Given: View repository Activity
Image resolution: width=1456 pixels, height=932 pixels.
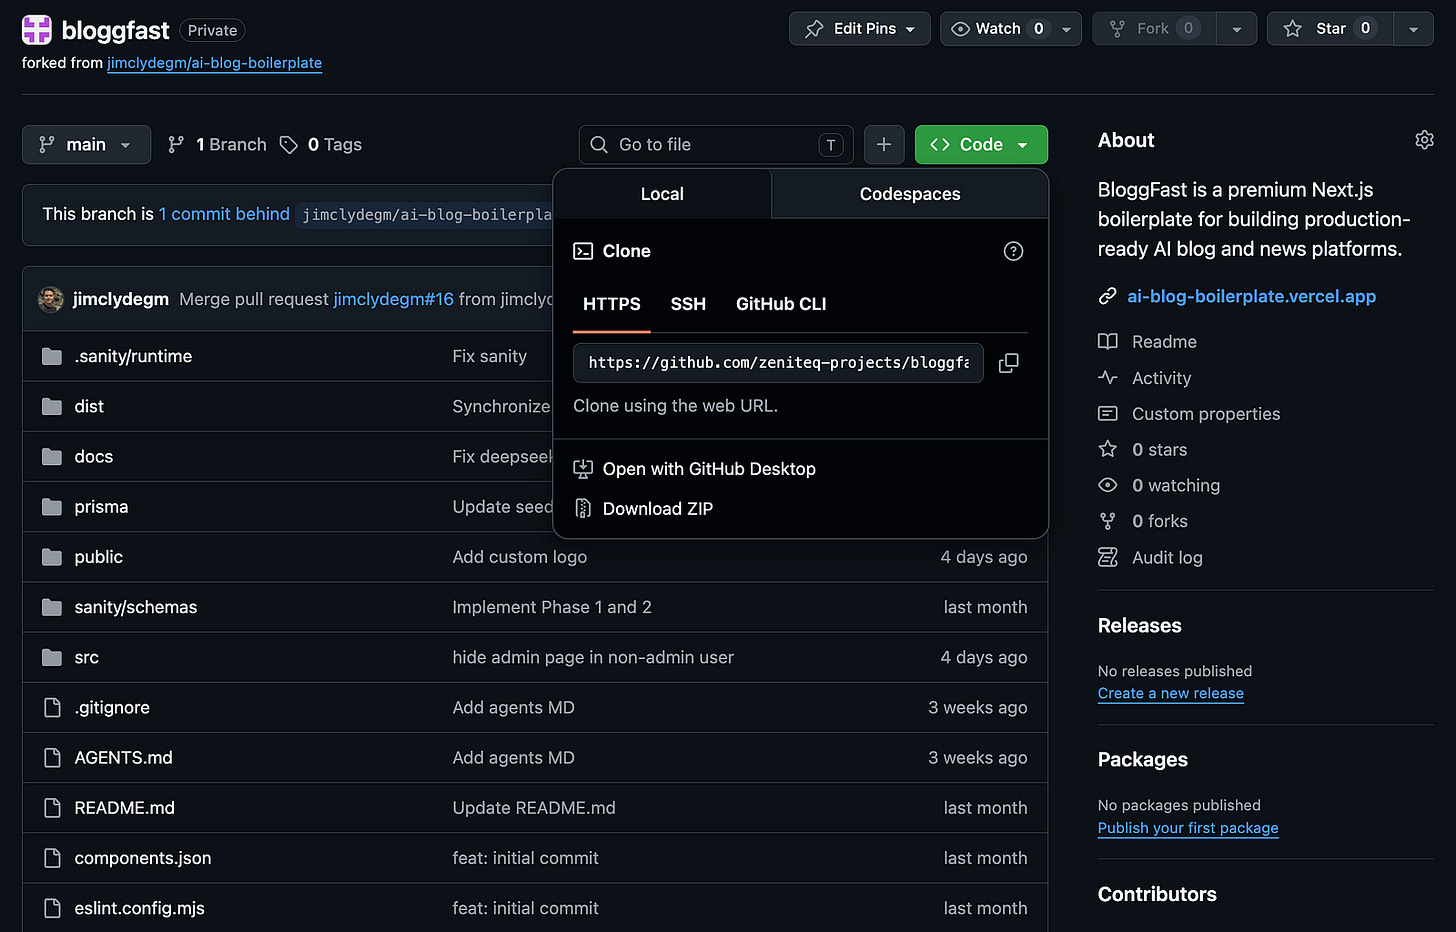Looking at the screenshot, I should (1162, 378).
